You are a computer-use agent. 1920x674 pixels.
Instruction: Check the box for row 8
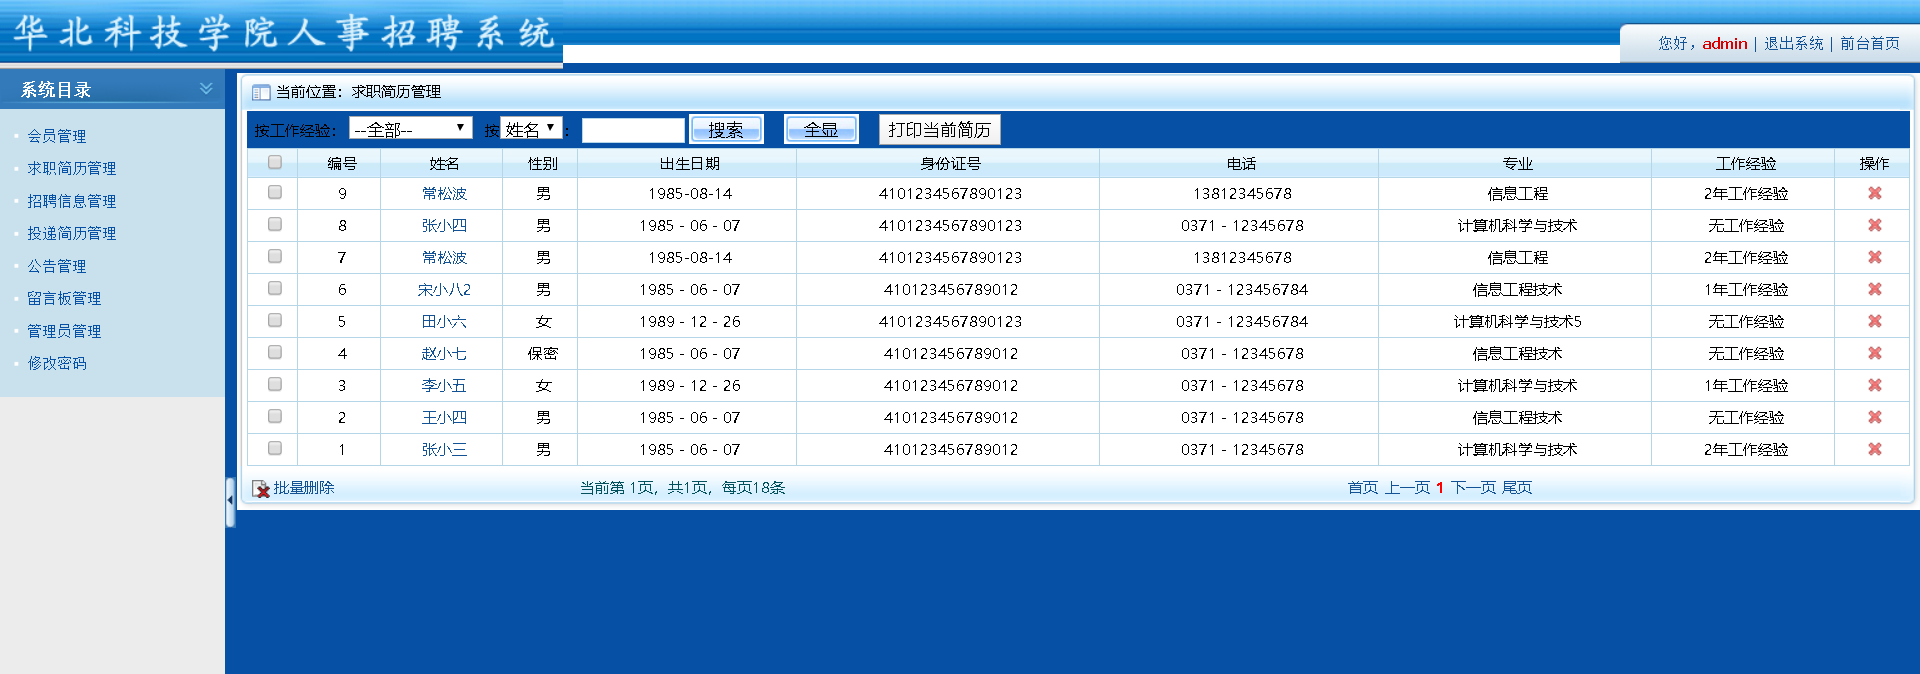[275, 224]
